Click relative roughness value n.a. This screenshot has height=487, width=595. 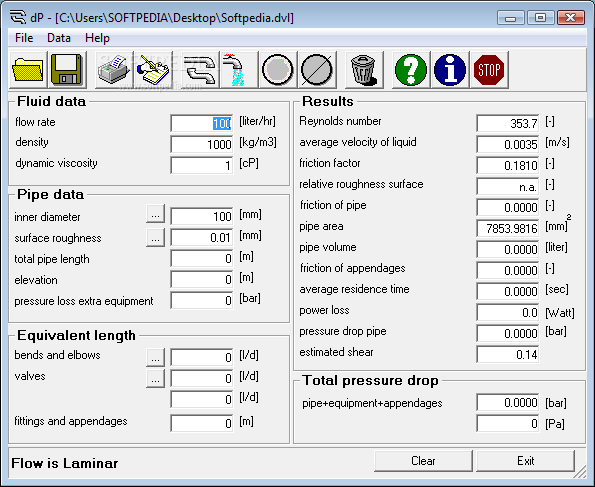pos(508,186)
